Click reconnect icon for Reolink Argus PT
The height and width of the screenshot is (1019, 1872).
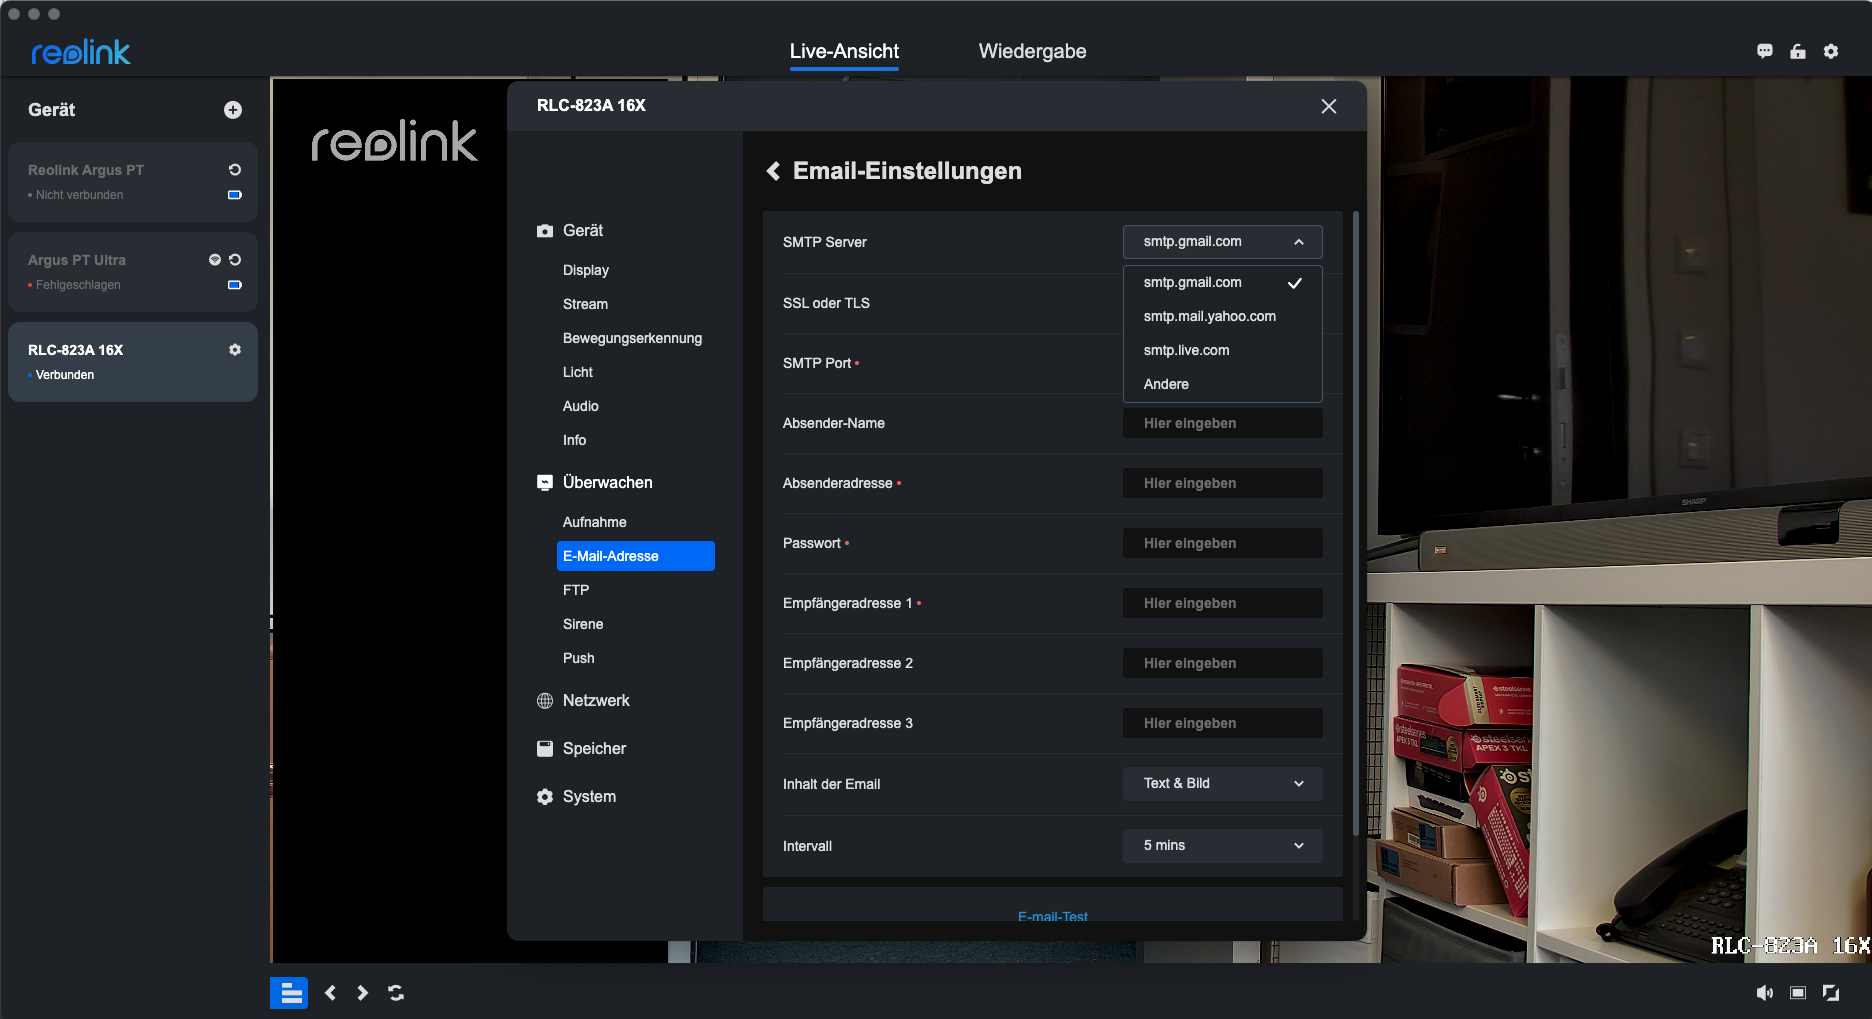235,170
